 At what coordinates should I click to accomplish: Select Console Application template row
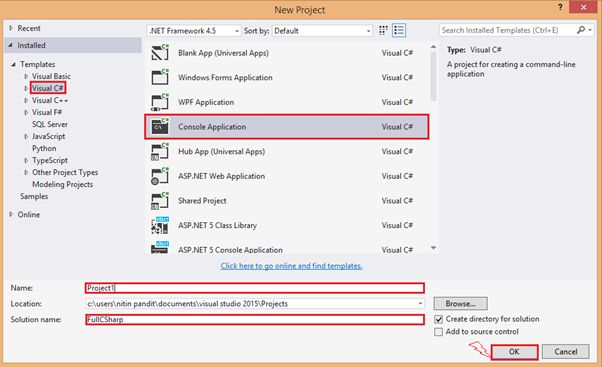pyautogui.click(x=287, y=127)
